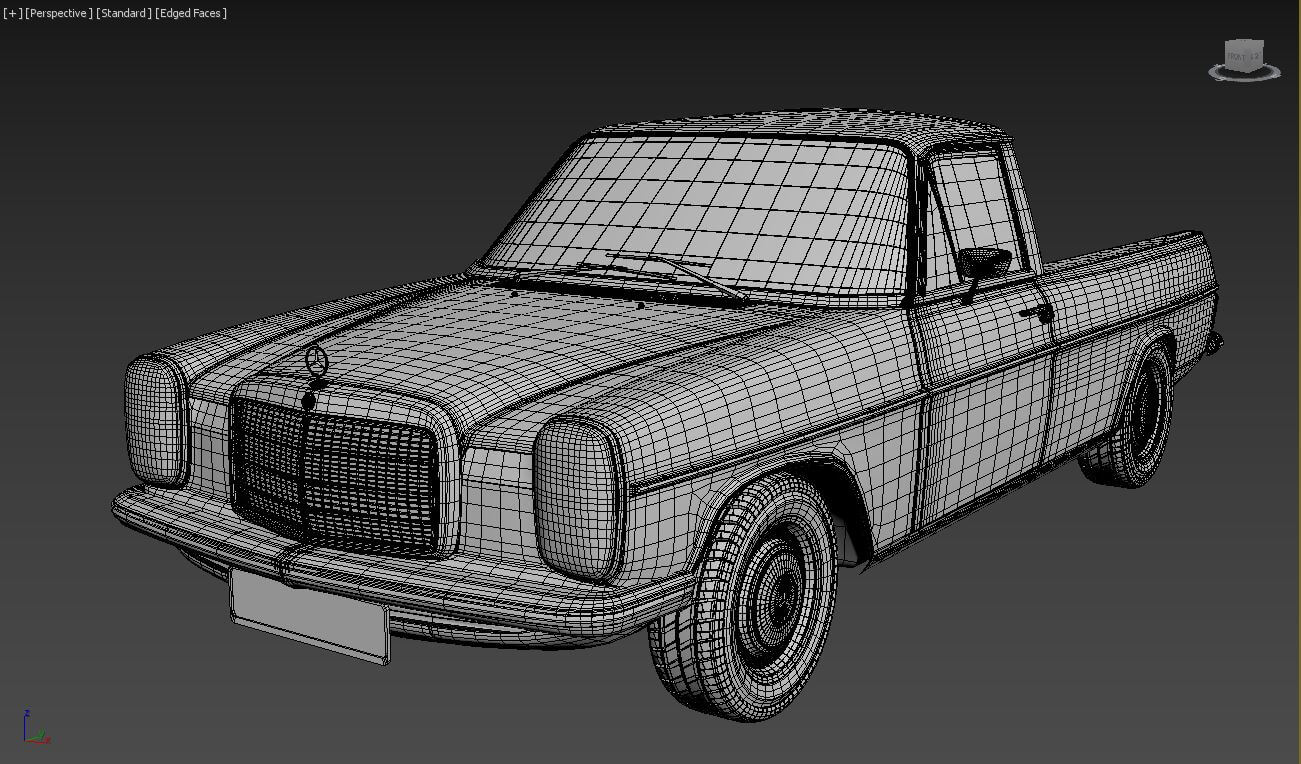1301x764 pixels.
Task: Open the Perspective viewport label menu
Action: pos(59,13)
